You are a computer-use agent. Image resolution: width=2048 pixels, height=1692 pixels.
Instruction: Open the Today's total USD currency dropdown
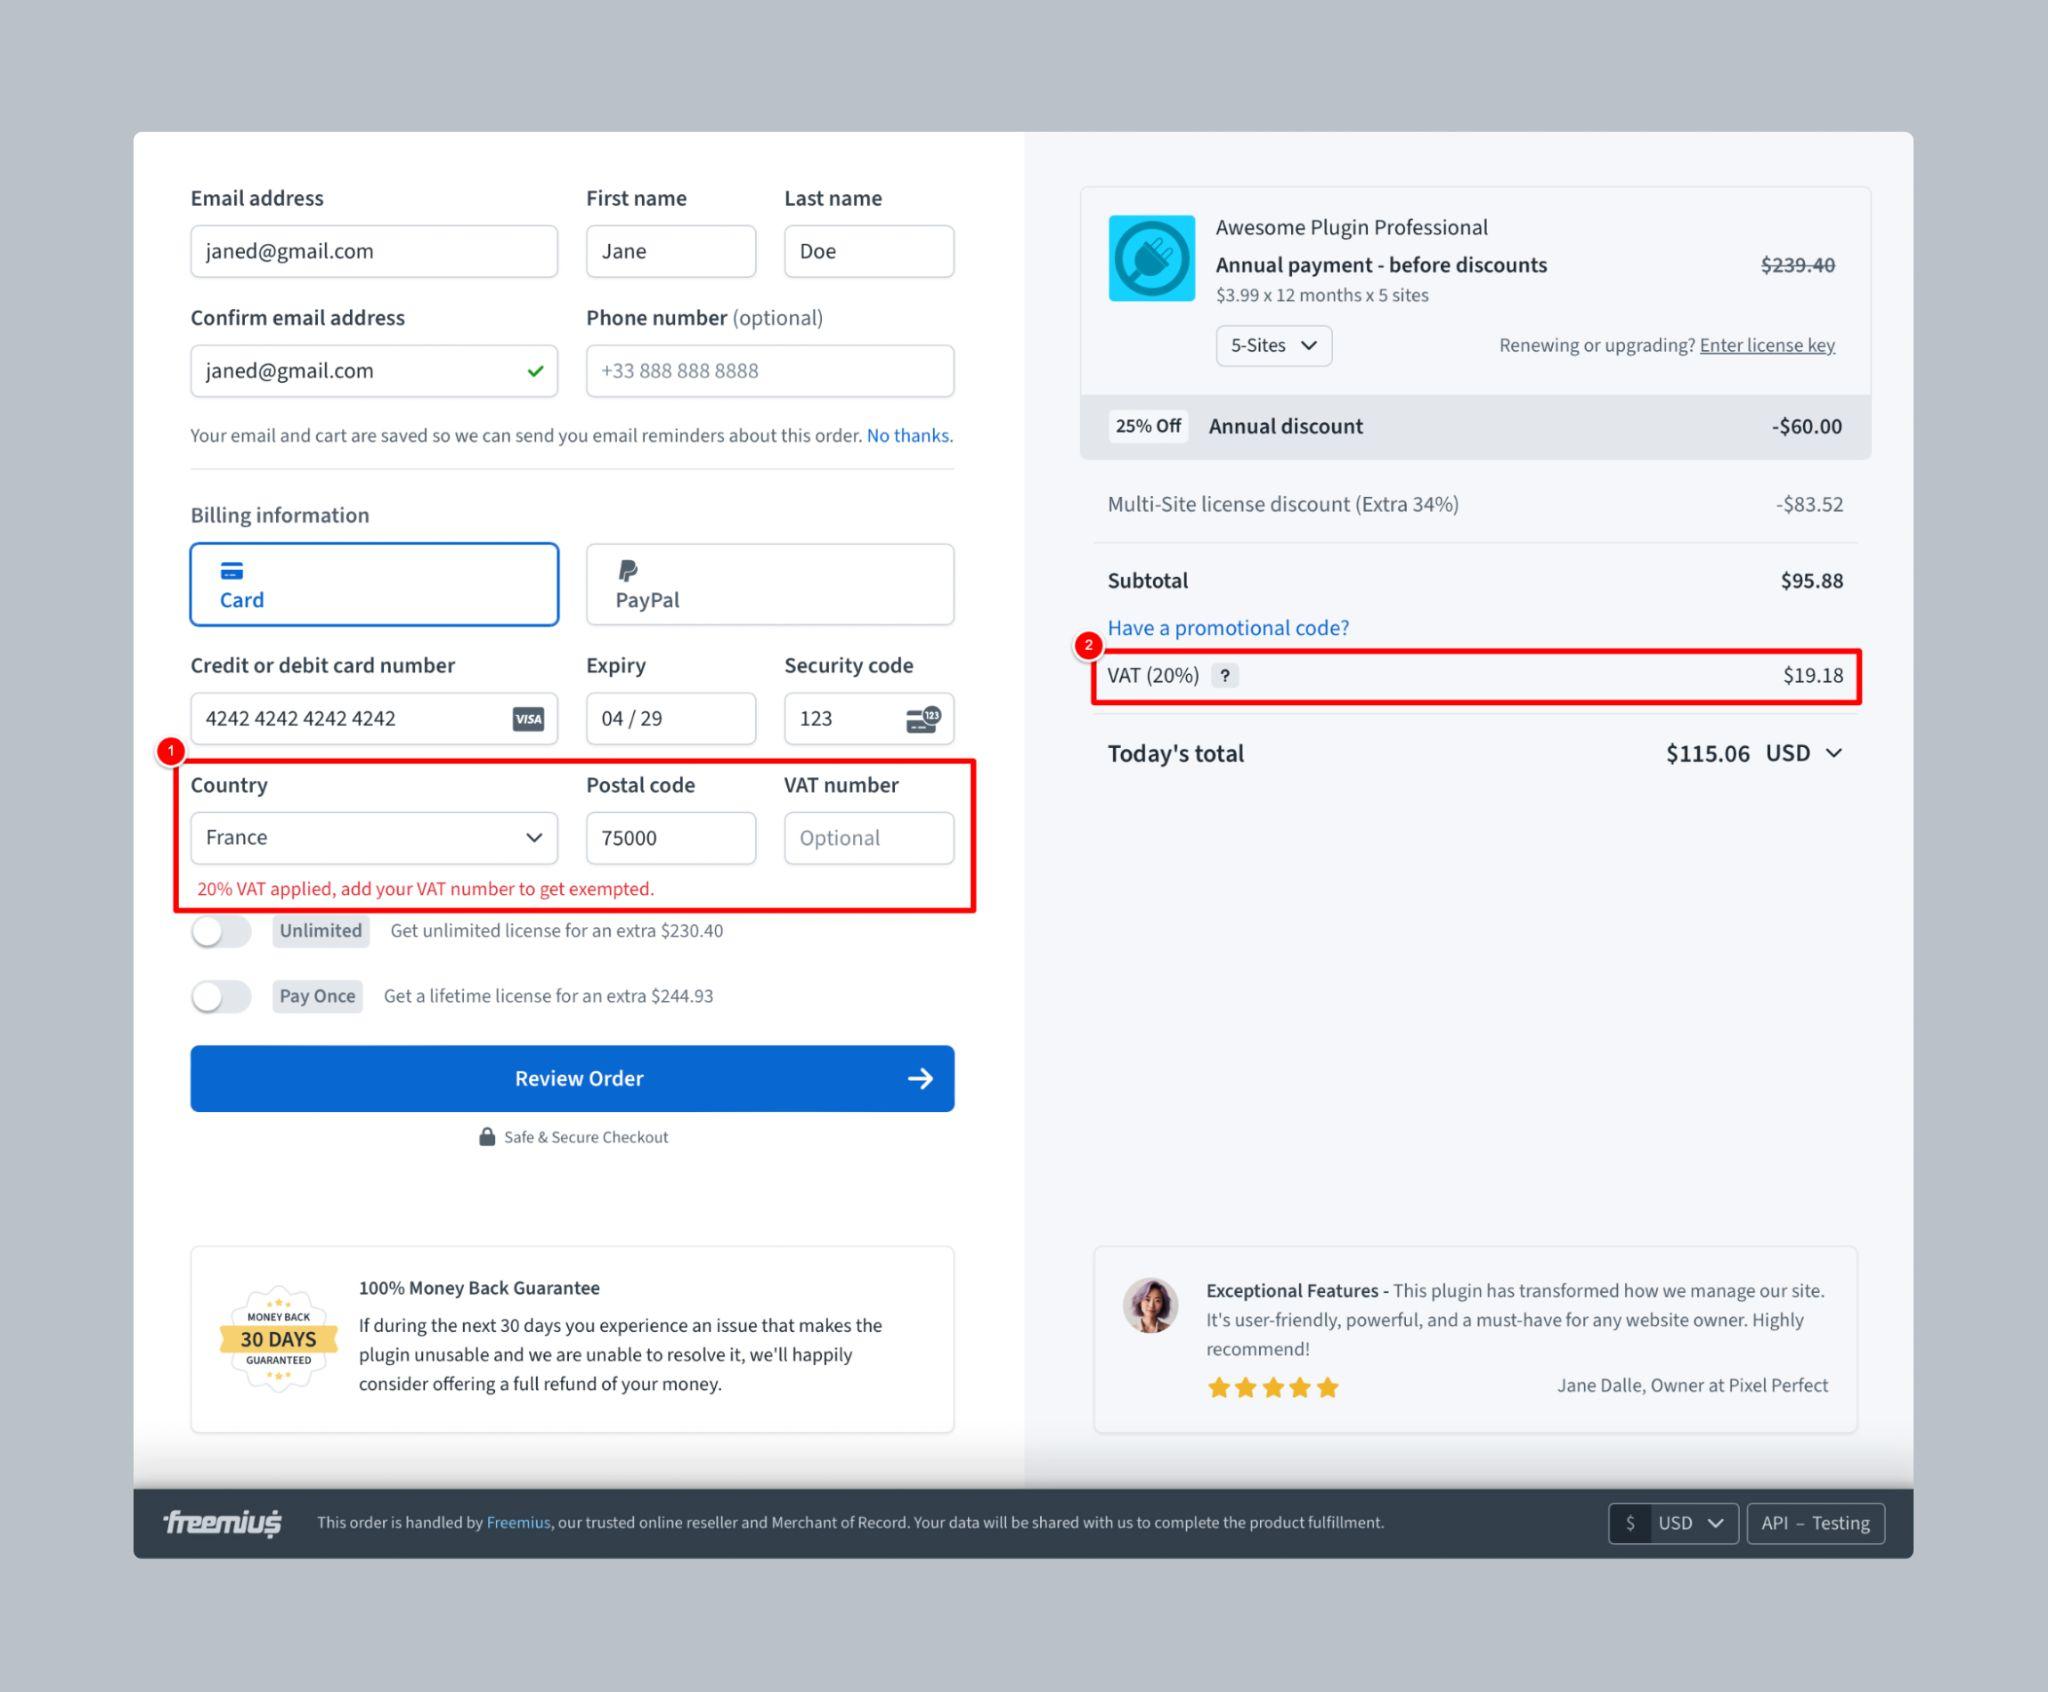coord(1803,753)
